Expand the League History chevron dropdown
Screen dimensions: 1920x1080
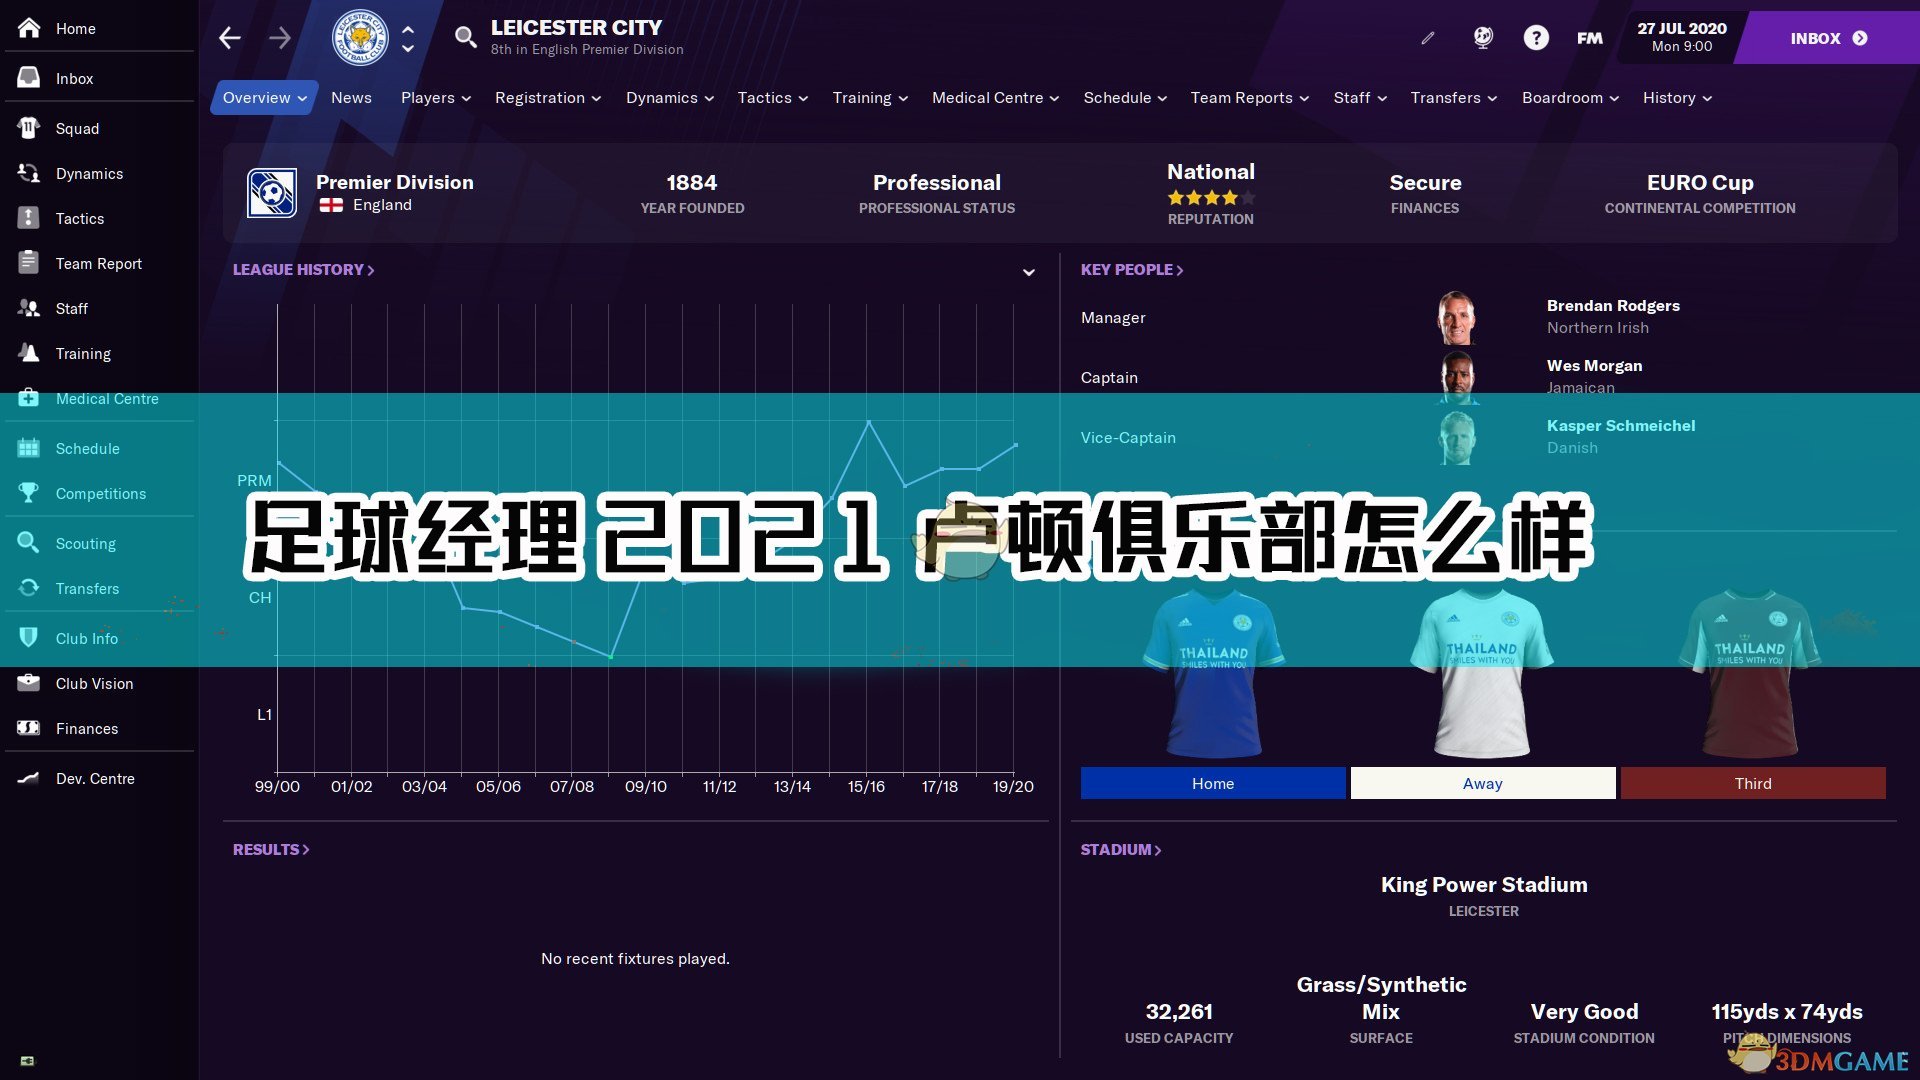point(1028,272)
